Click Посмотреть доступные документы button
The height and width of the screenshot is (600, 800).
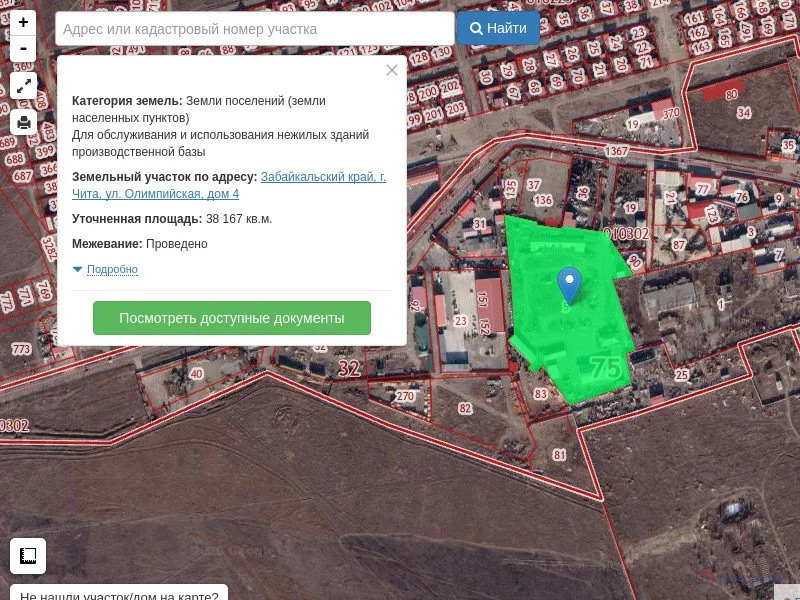[x=232, y=318]
